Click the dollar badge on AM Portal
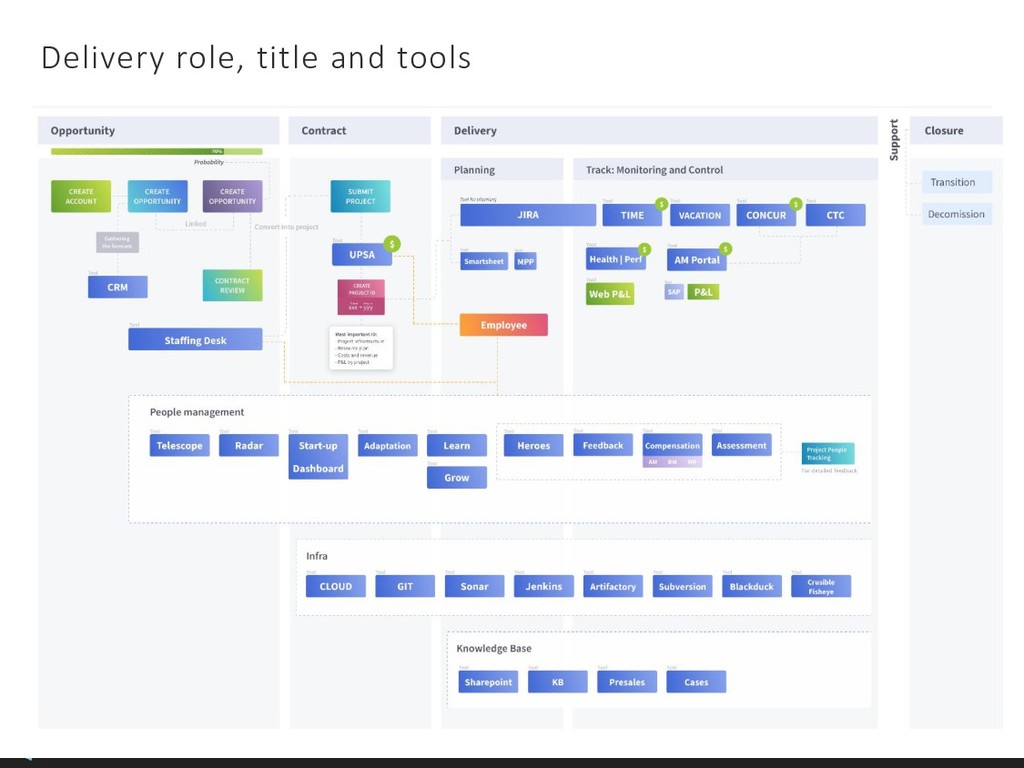This screenshot has height=768, width=1024. coord(725,249)
